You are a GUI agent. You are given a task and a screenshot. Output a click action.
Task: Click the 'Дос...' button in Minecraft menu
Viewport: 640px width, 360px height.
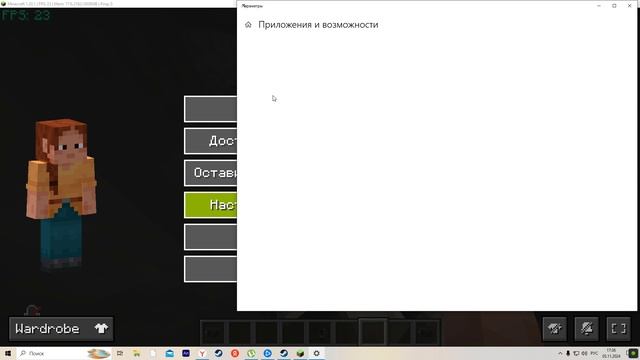[x=211, y=141]
